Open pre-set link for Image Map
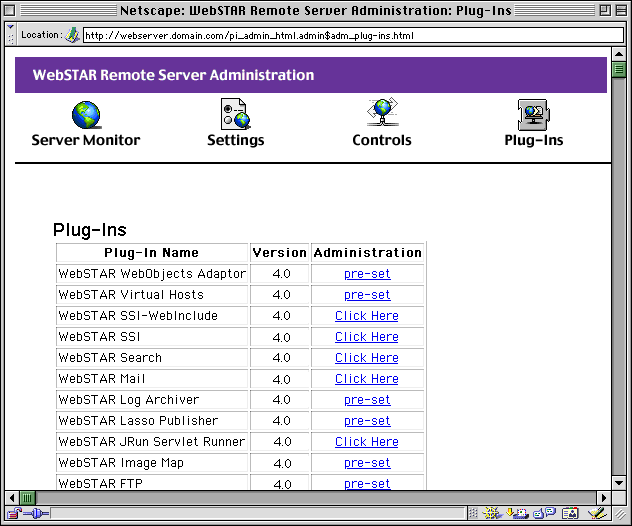 (367, 463)
